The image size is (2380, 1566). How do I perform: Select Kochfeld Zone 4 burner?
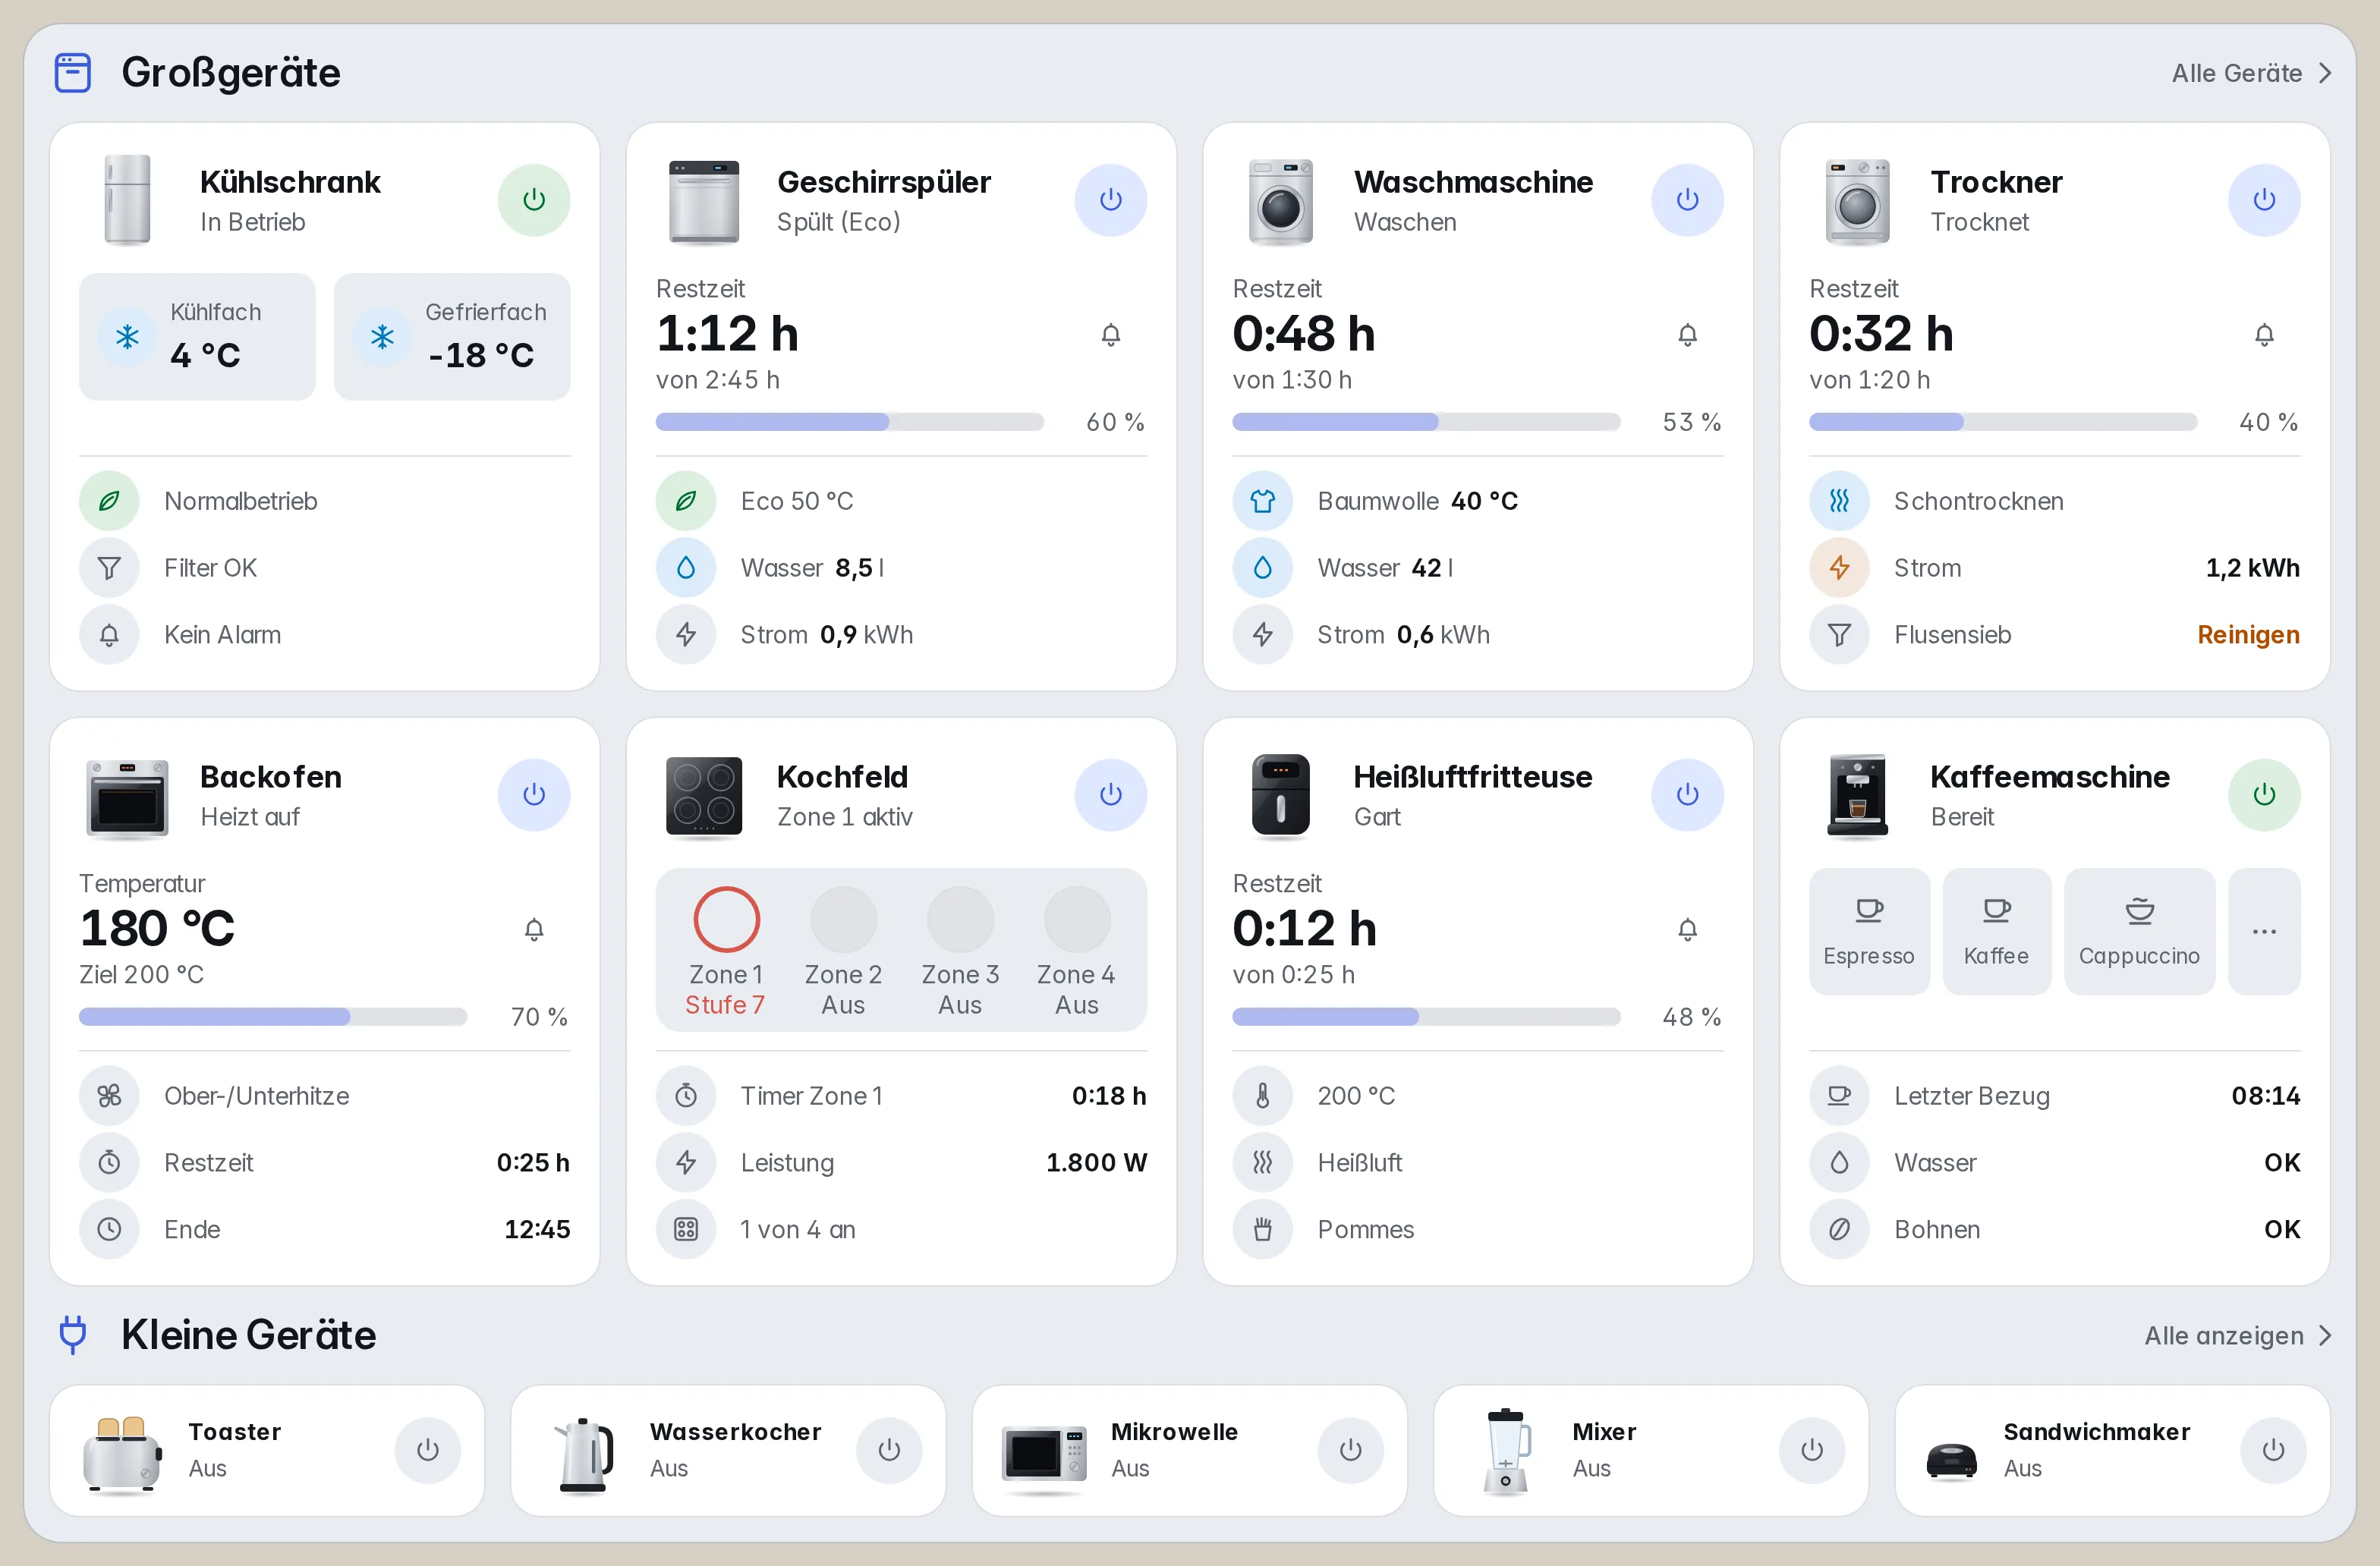coord(1077,920)
